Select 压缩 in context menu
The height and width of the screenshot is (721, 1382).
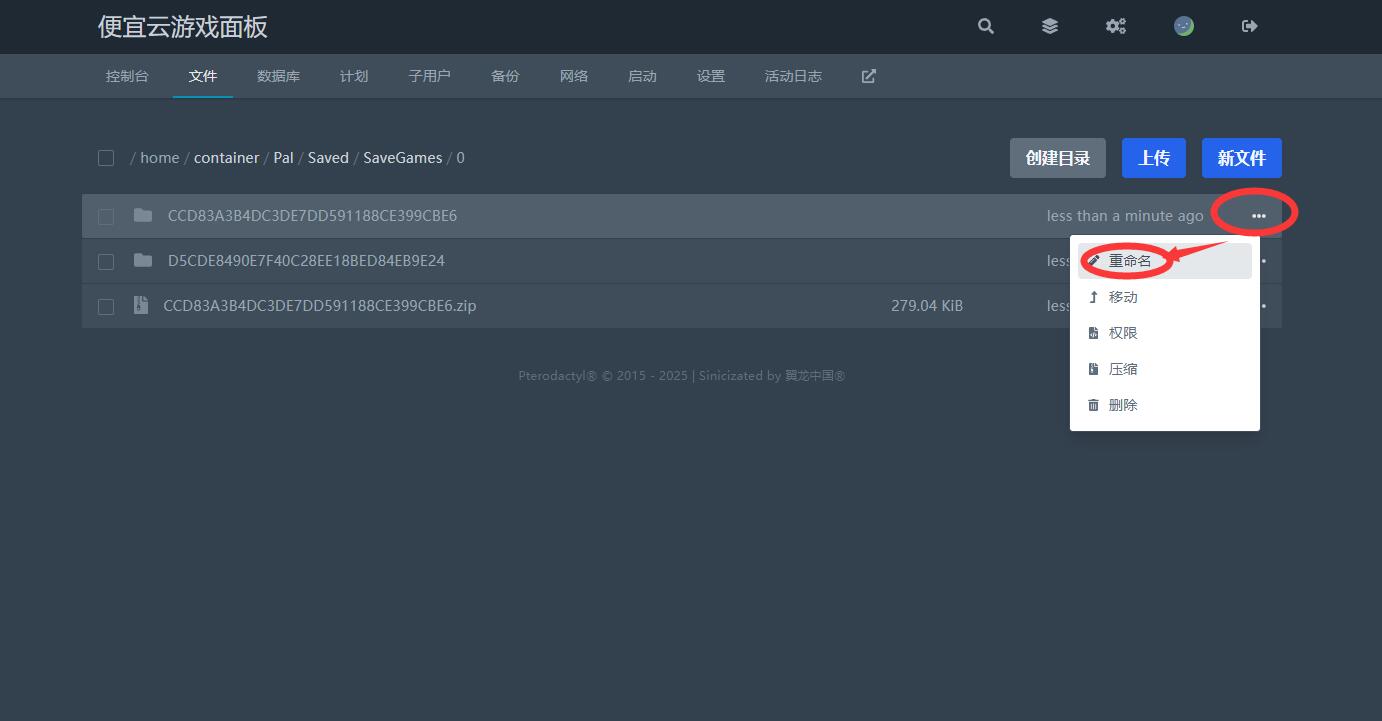pyautogui.click(x=1165, y=369)
